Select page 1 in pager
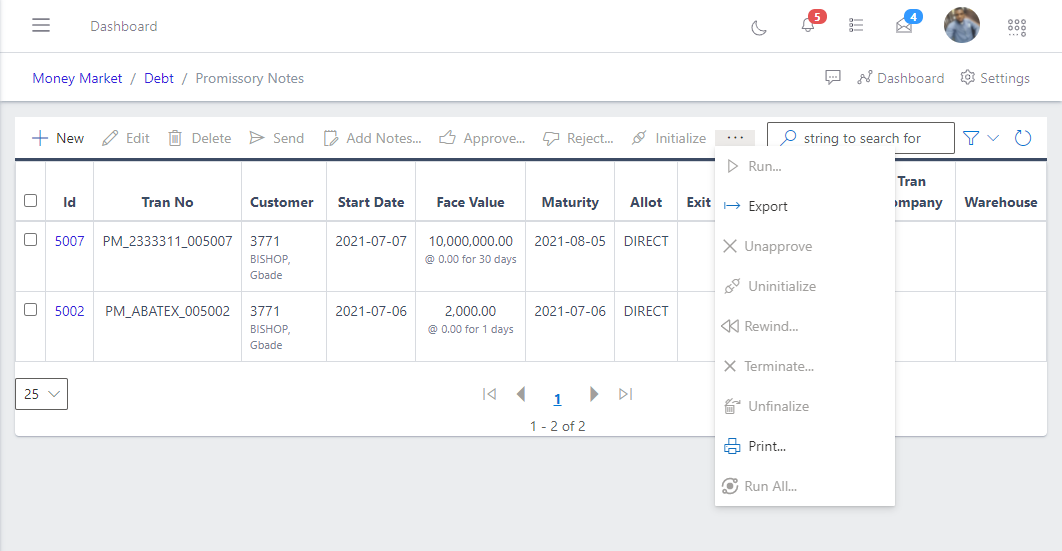Viewport: 1062px width, 551px height. tap(557, 399)
